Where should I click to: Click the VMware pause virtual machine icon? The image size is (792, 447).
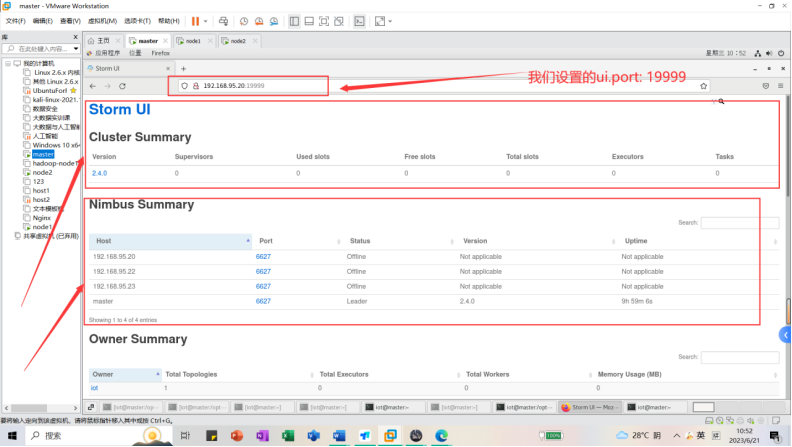195,21
